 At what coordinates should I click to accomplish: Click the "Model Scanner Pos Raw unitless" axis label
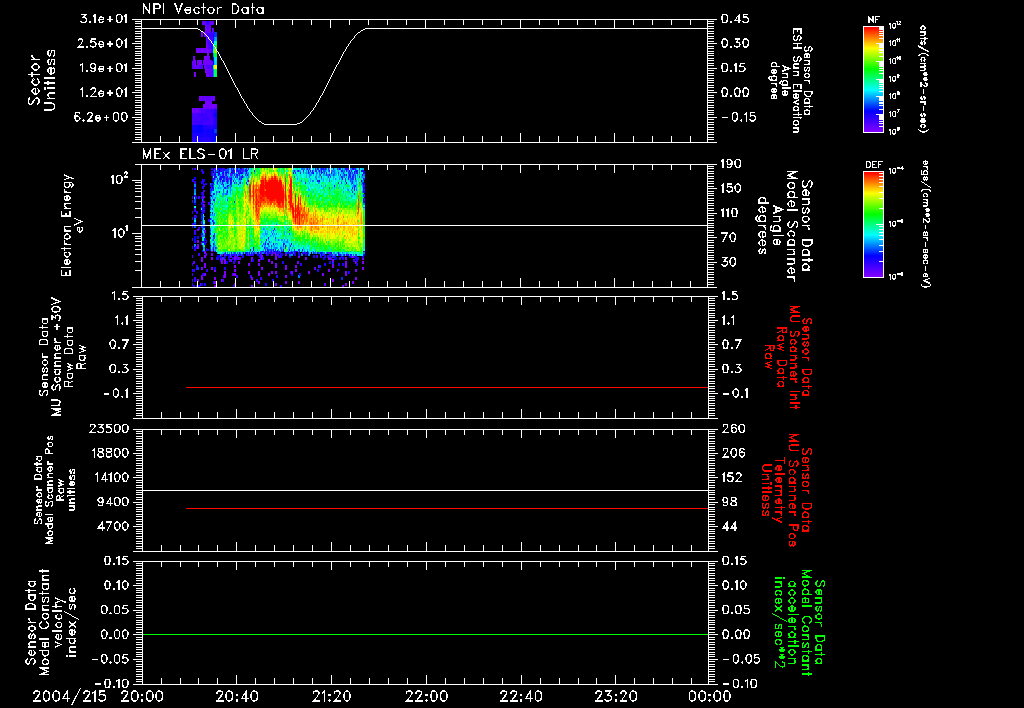55,490
